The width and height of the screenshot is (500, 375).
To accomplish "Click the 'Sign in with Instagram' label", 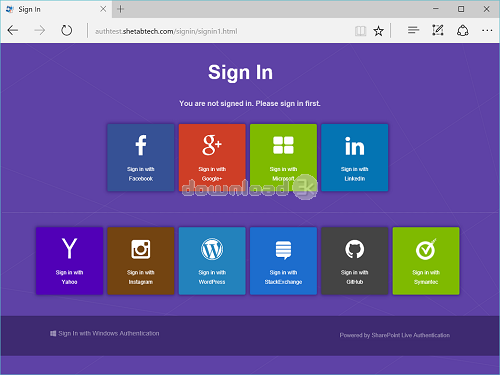I will pyautogui.click(x=141, y=277).
